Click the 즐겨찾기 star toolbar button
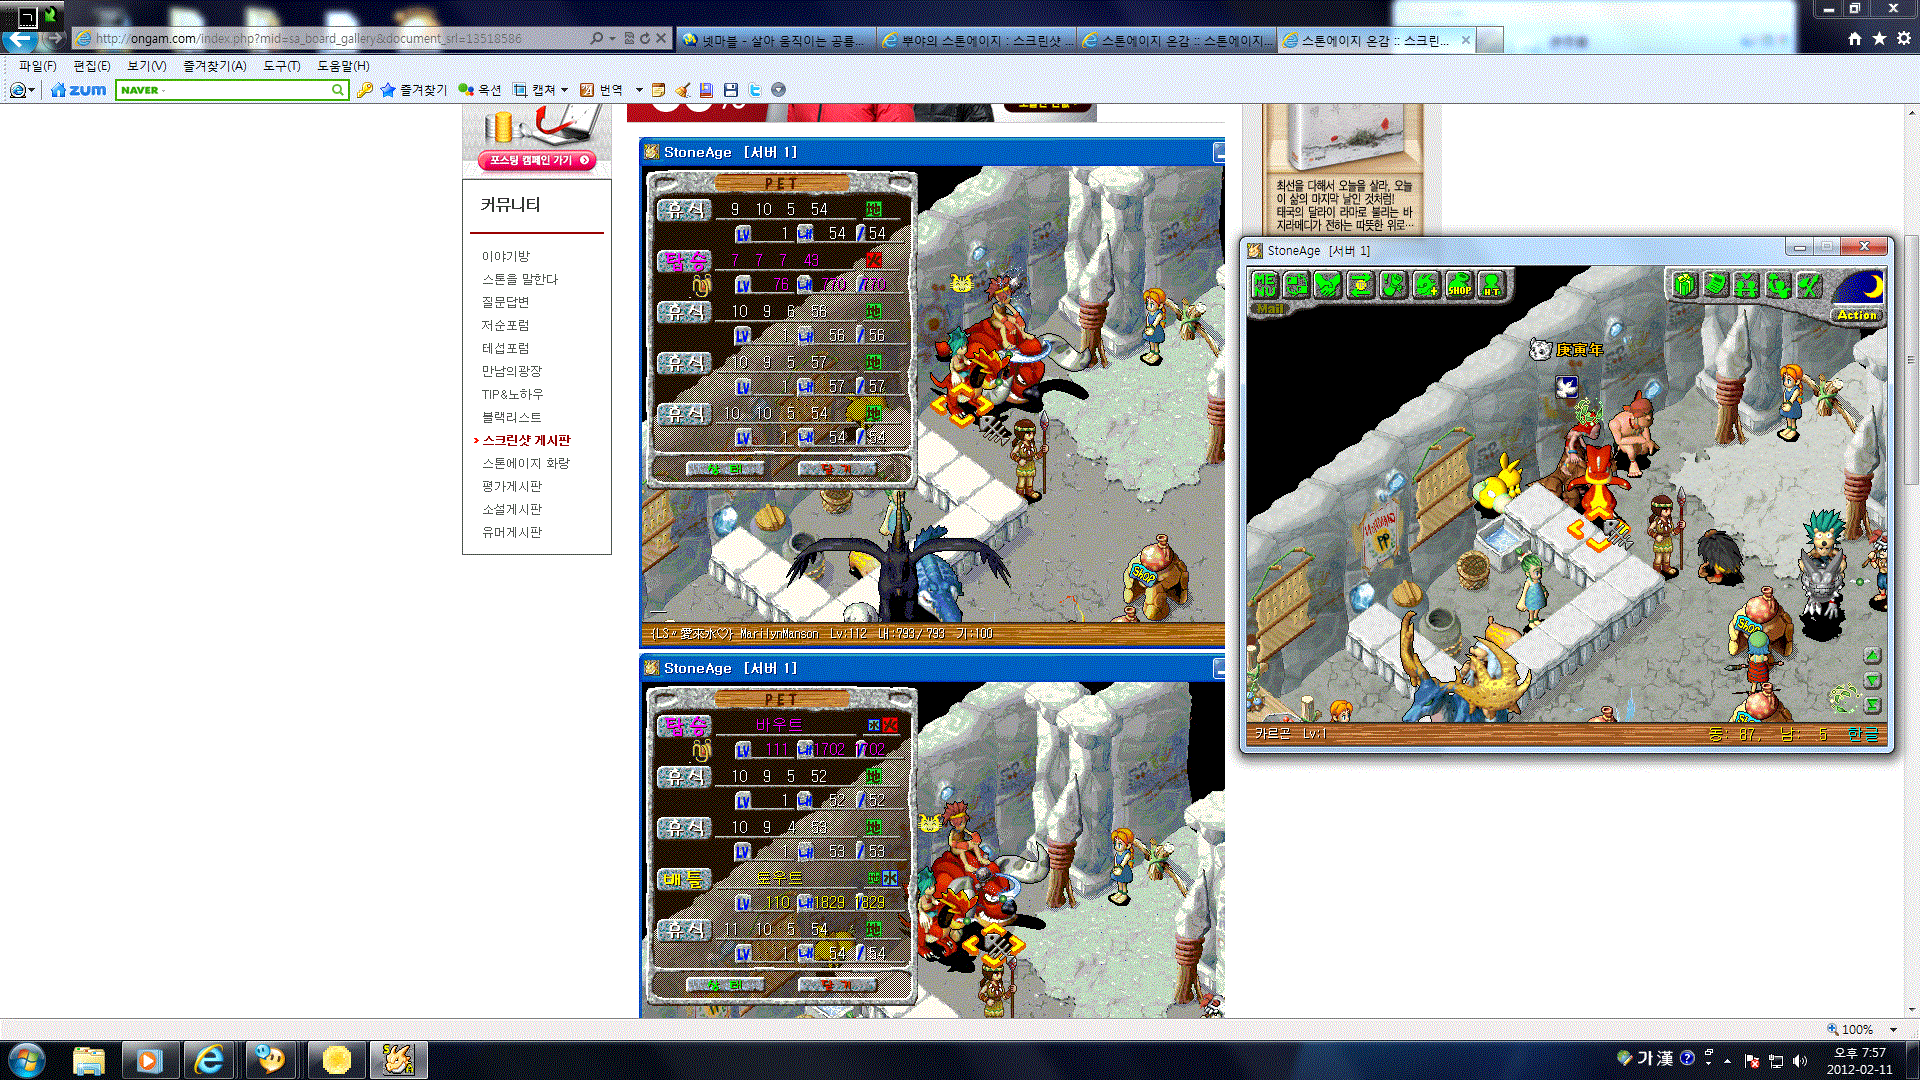The image size is (1920, 1080). tap(413, 90)
